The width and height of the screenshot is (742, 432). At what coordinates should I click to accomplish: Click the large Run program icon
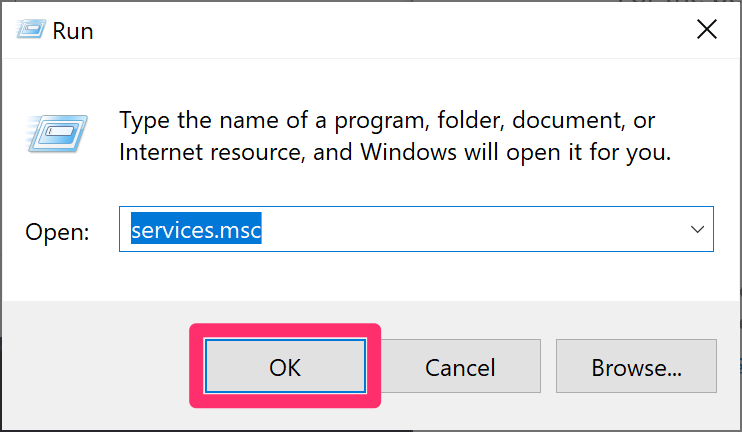[57, 133]
